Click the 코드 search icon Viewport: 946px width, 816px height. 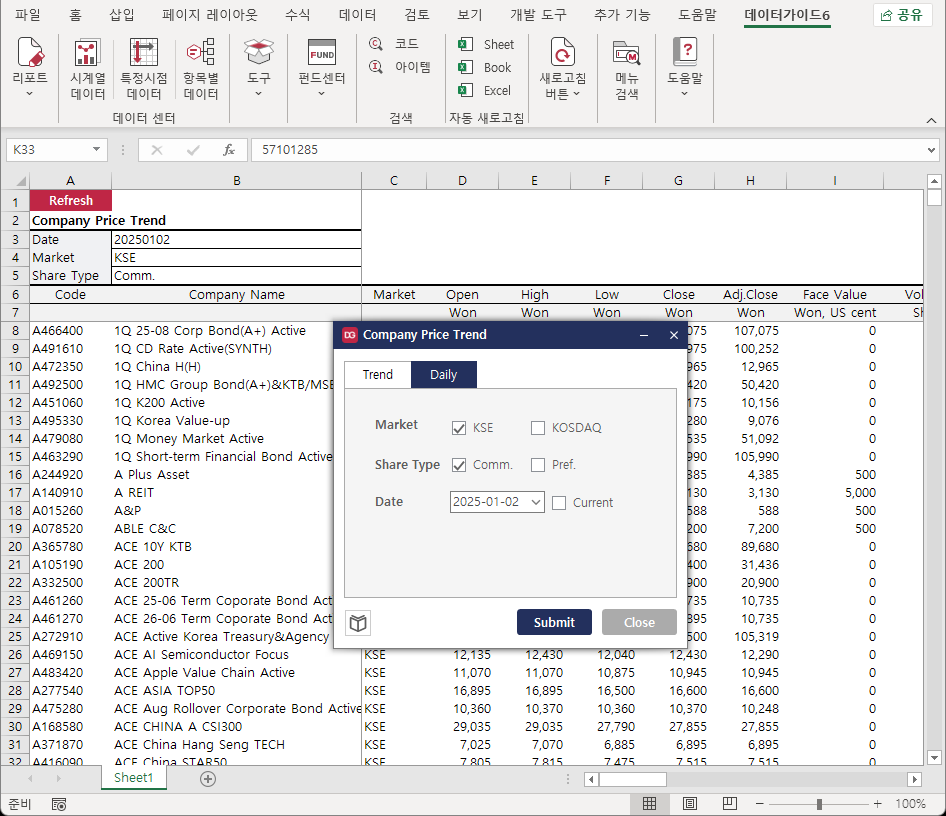pos(377,44)
